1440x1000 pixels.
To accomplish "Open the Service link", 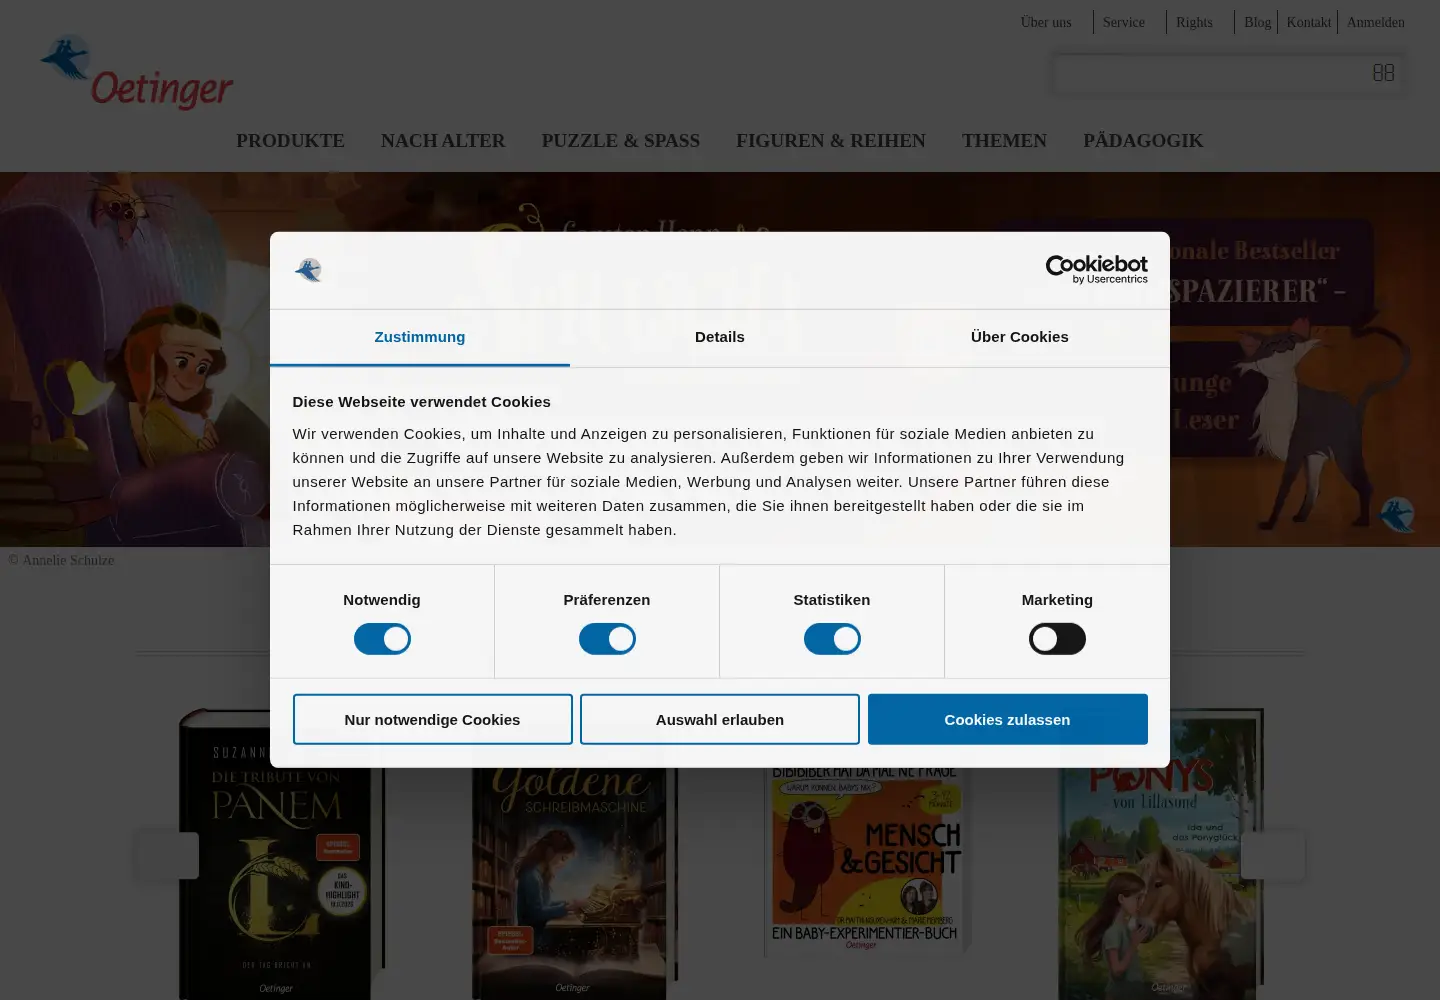I will 1124,22.
